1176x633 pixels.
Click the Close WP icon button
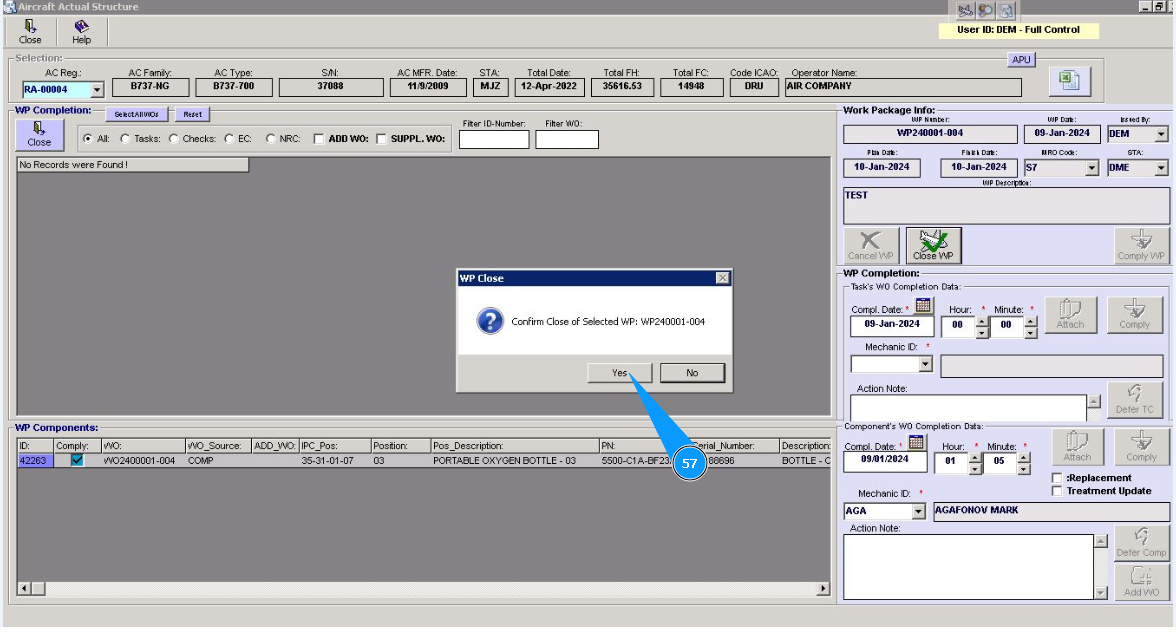click(x=933, y=245)
